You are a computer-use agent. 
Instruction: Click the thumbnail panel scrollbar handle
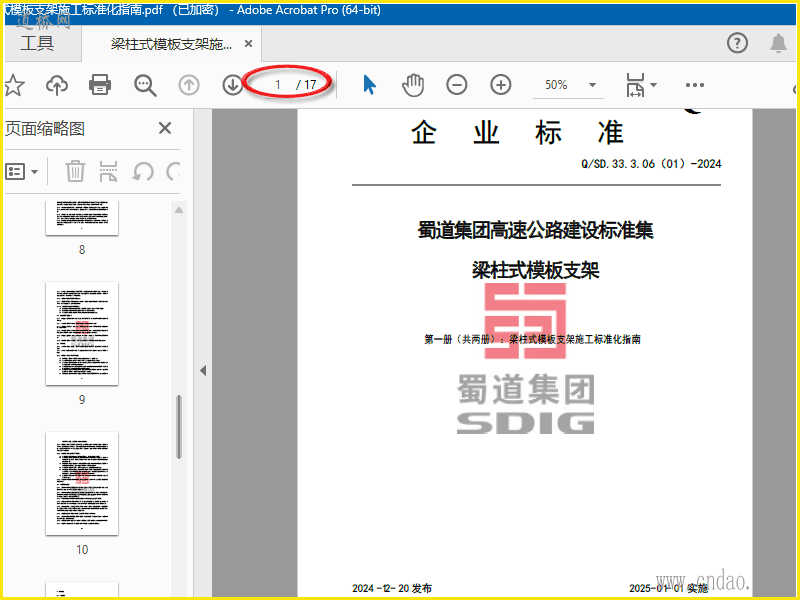point(179,427)
